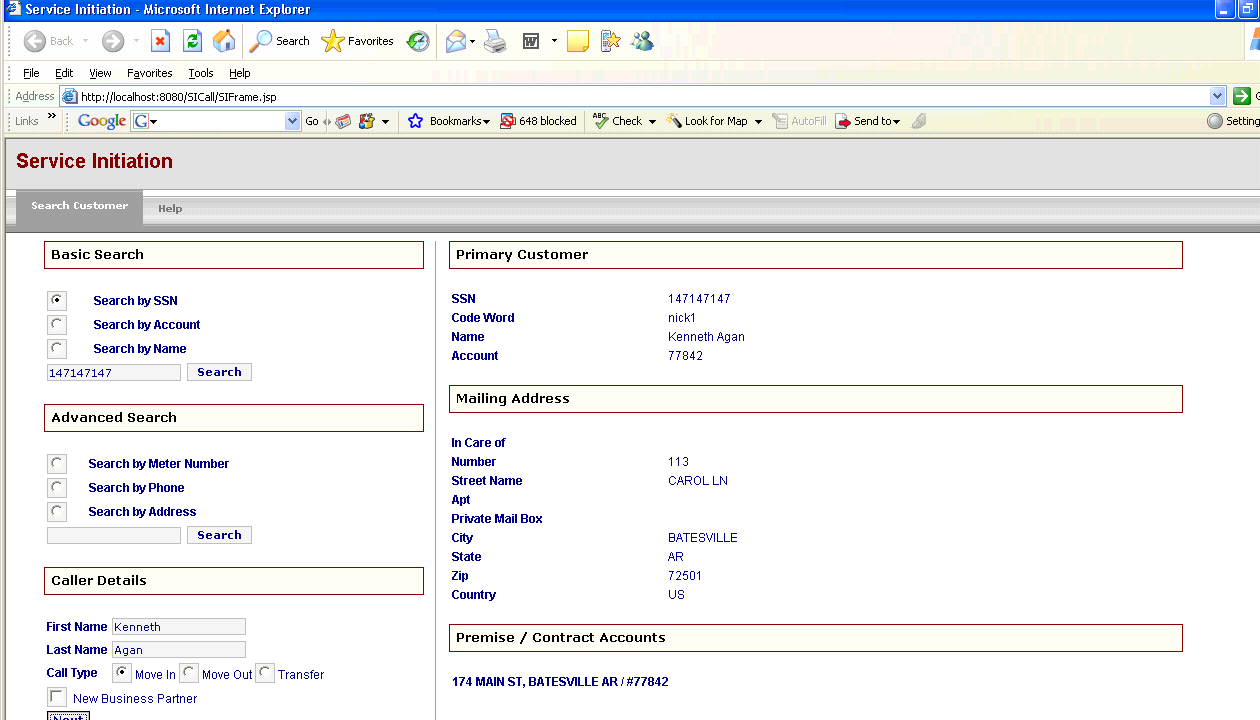
Task: Choose Move Out as the call type
Action: (189, 673)
